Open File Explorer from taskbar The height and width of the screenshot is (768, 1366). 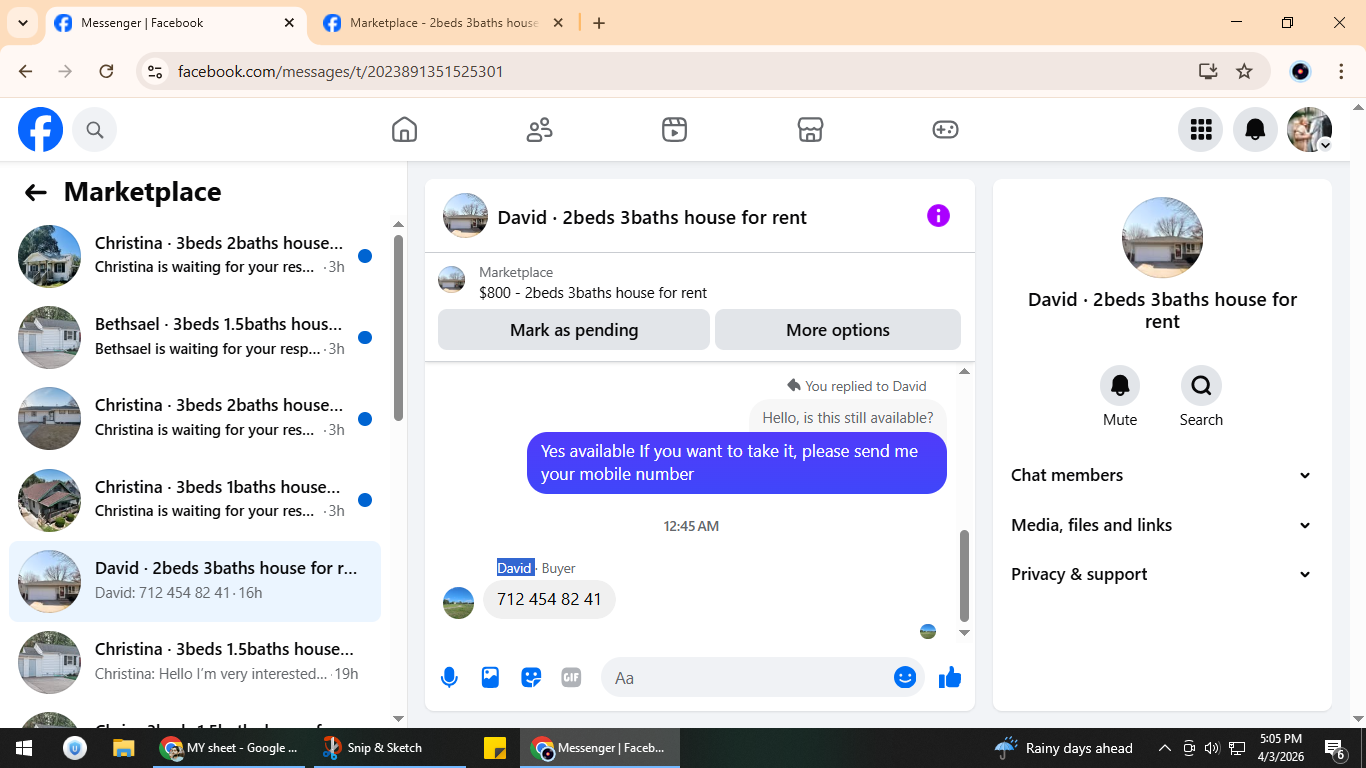pos(123,748)
